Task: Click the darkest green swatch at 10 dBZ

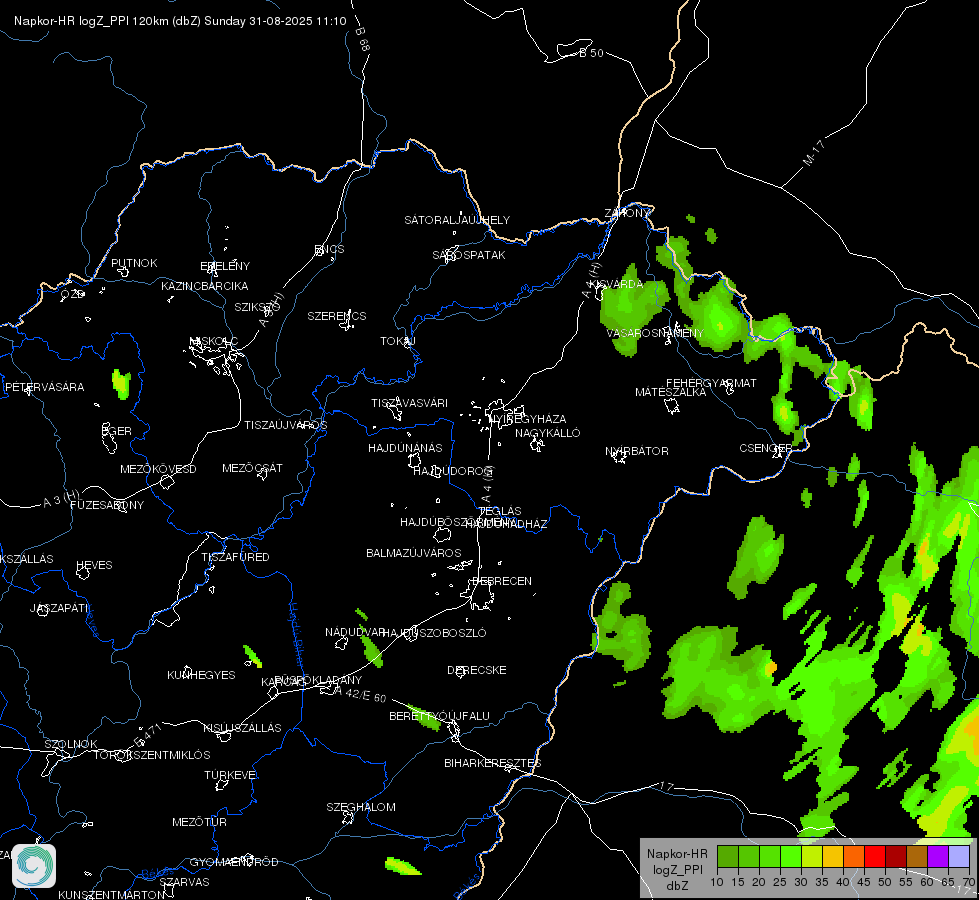Action: pyautogui.click(x=727, y=856)
